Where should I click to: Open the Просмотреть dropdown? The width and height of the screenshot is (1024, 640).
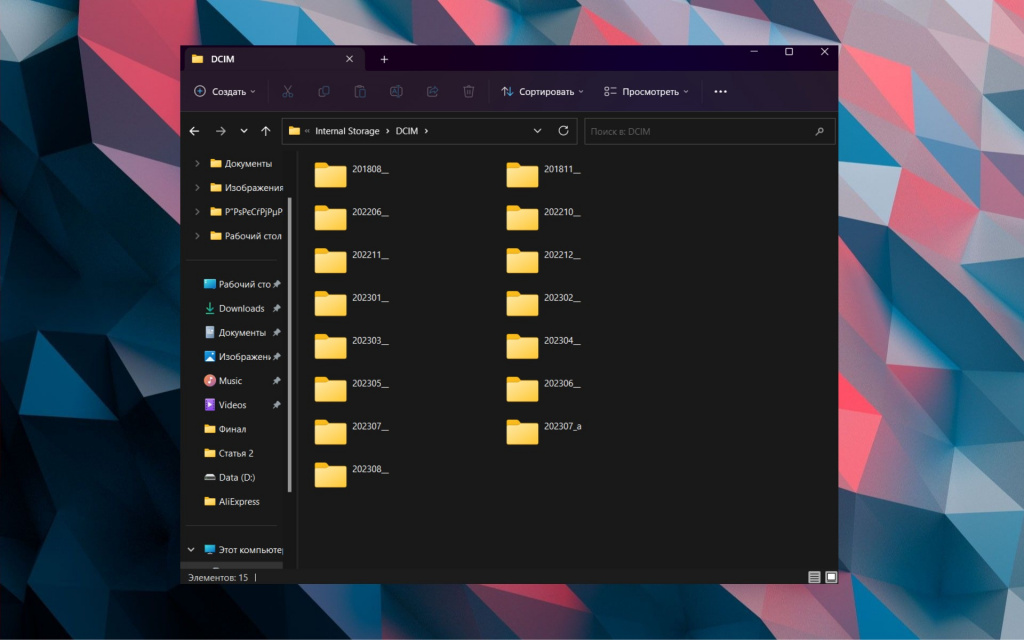tap(646, 91)
